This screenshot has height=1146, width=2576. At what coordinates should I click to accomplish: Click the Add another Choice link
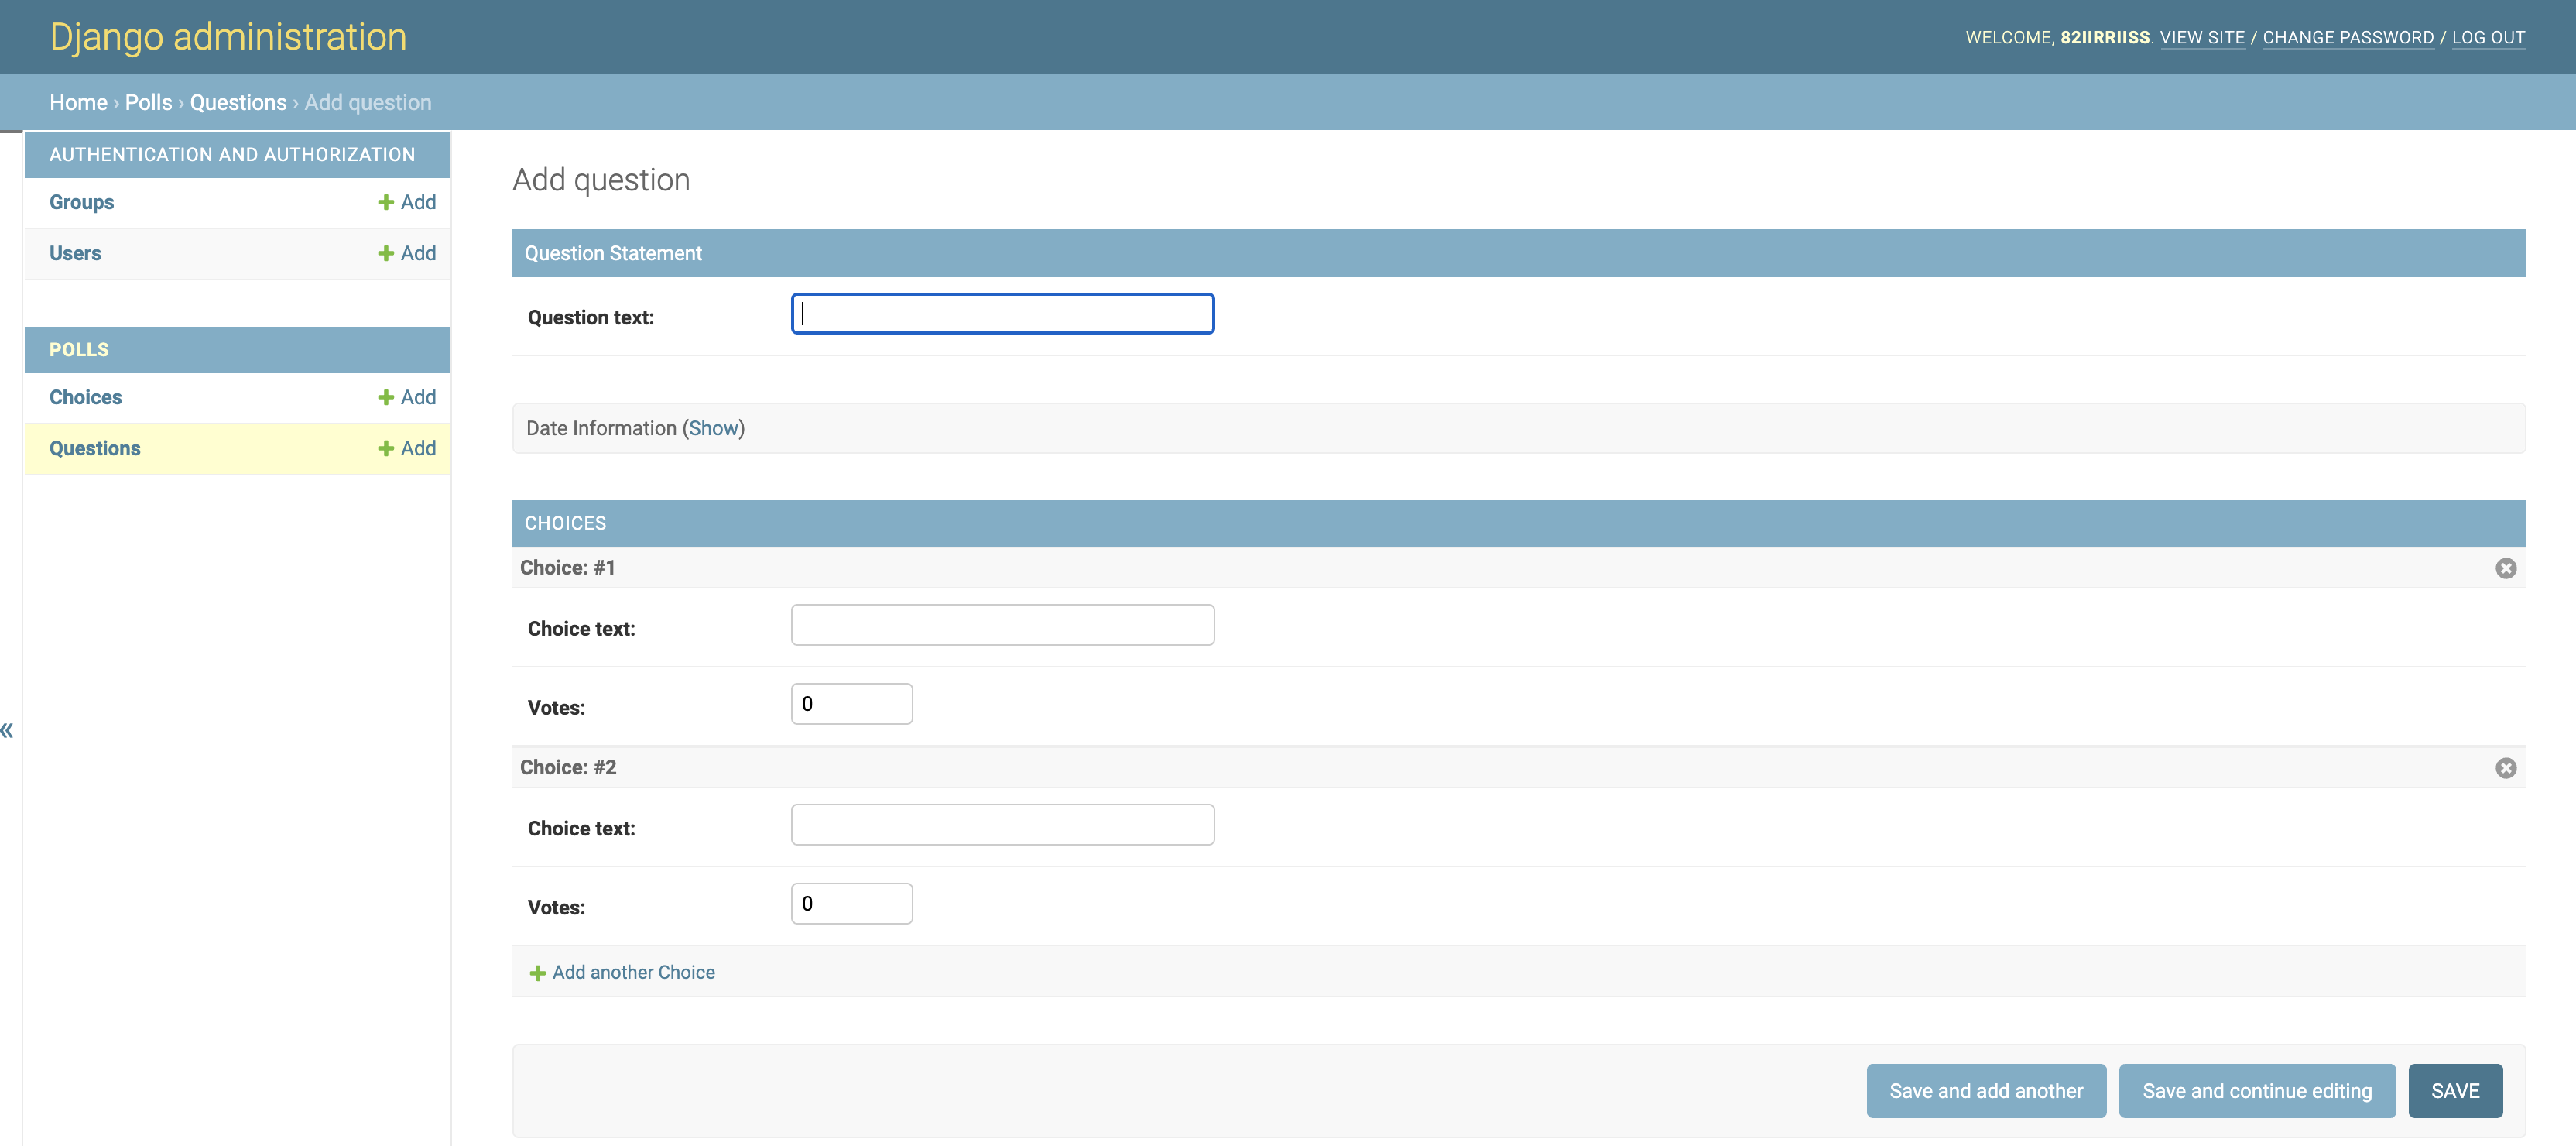(x=622, y=972)
